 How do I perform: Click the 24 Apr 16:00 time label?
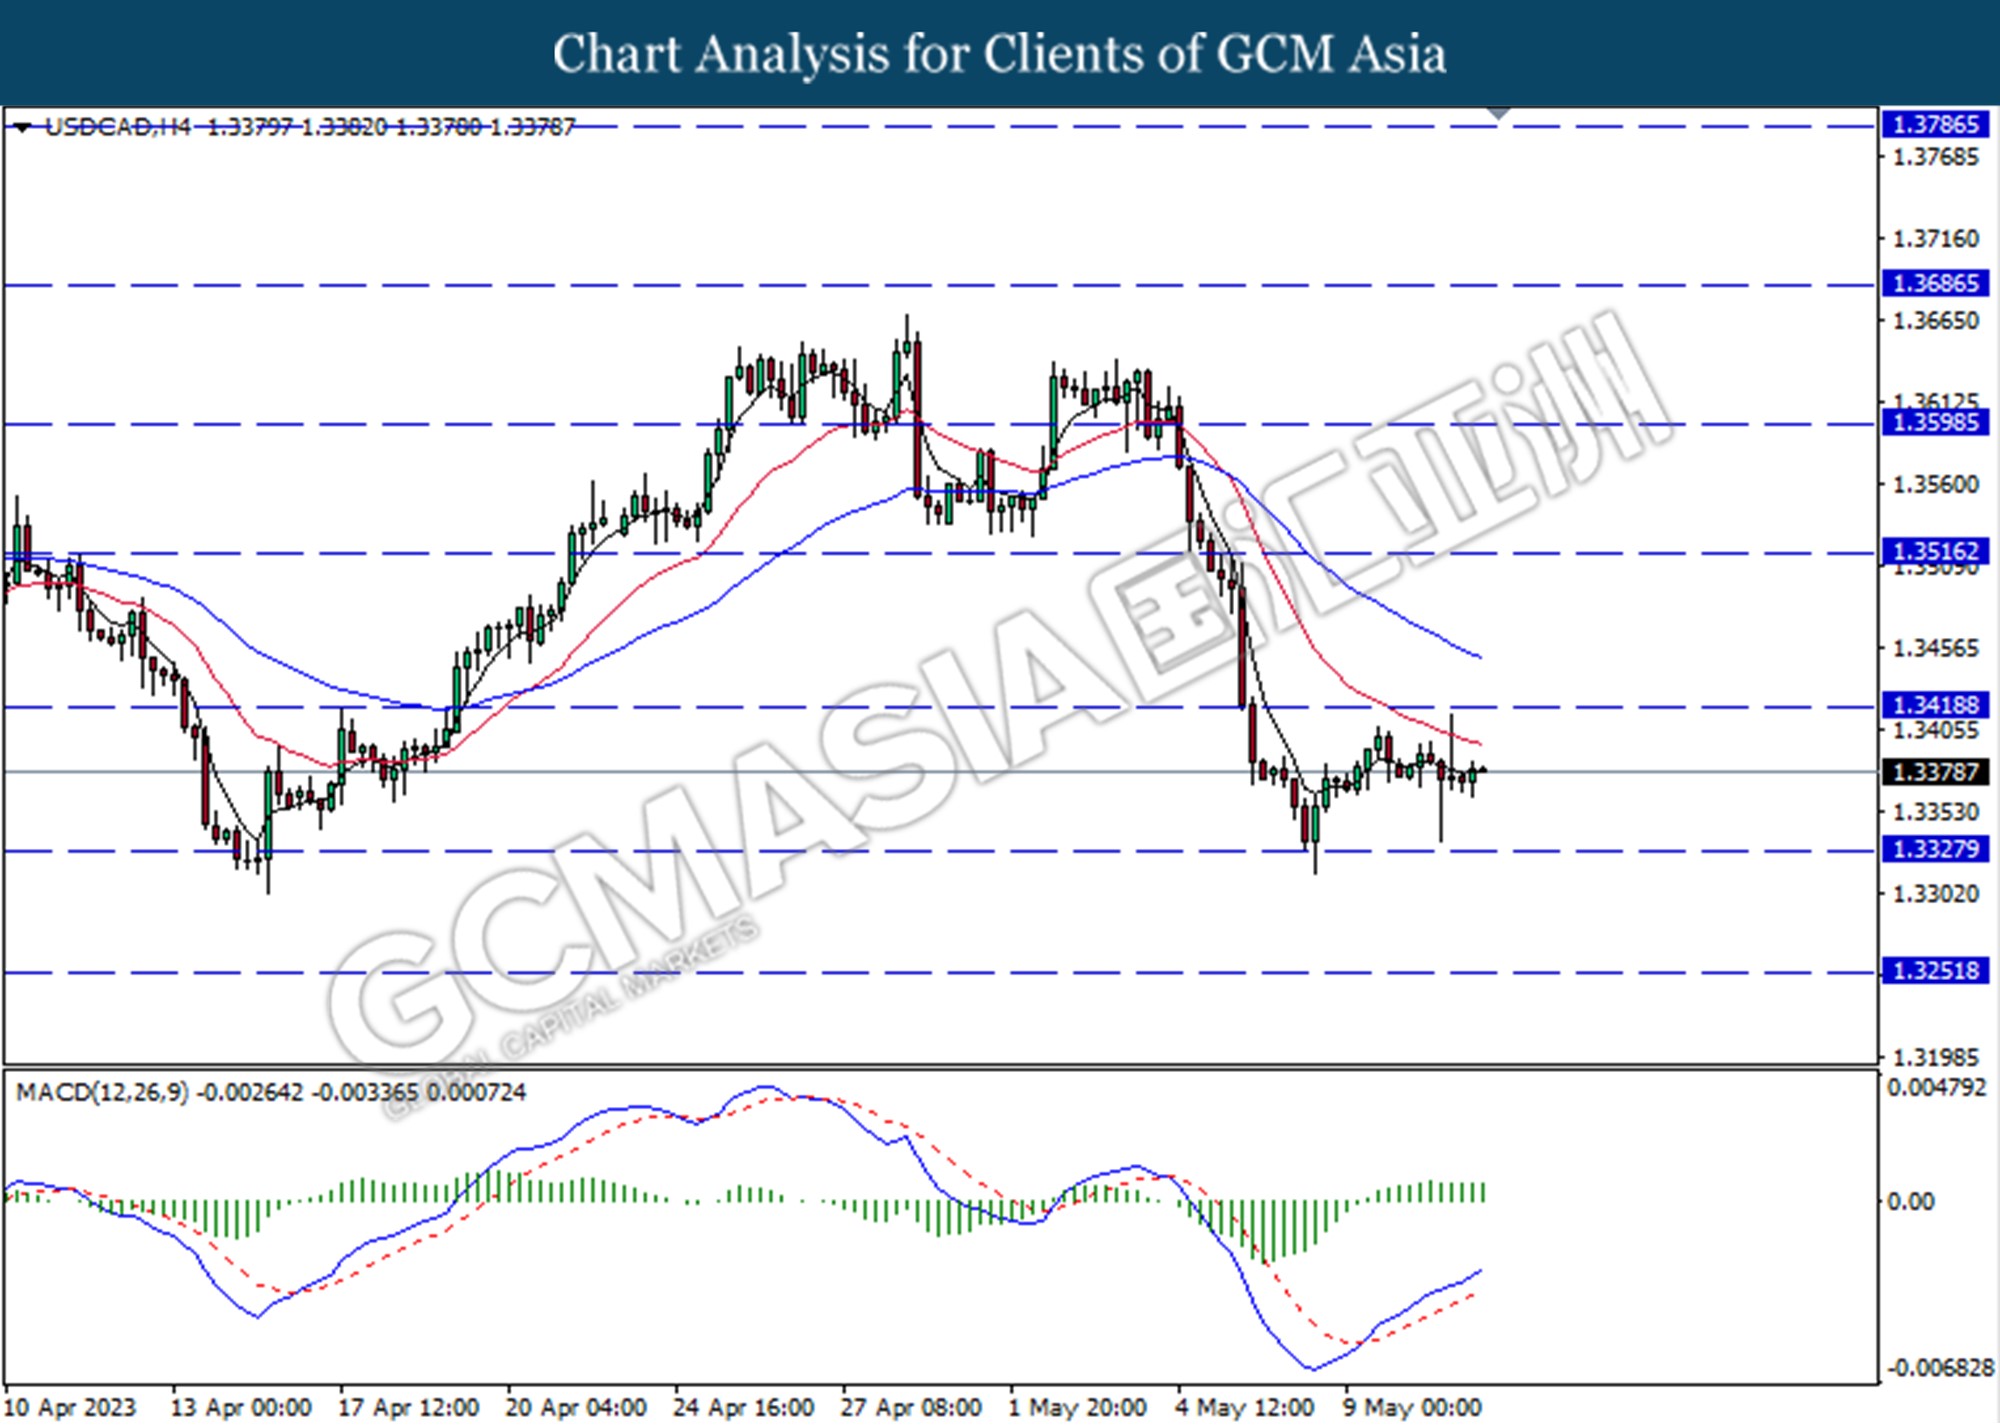pos(743,1408)
